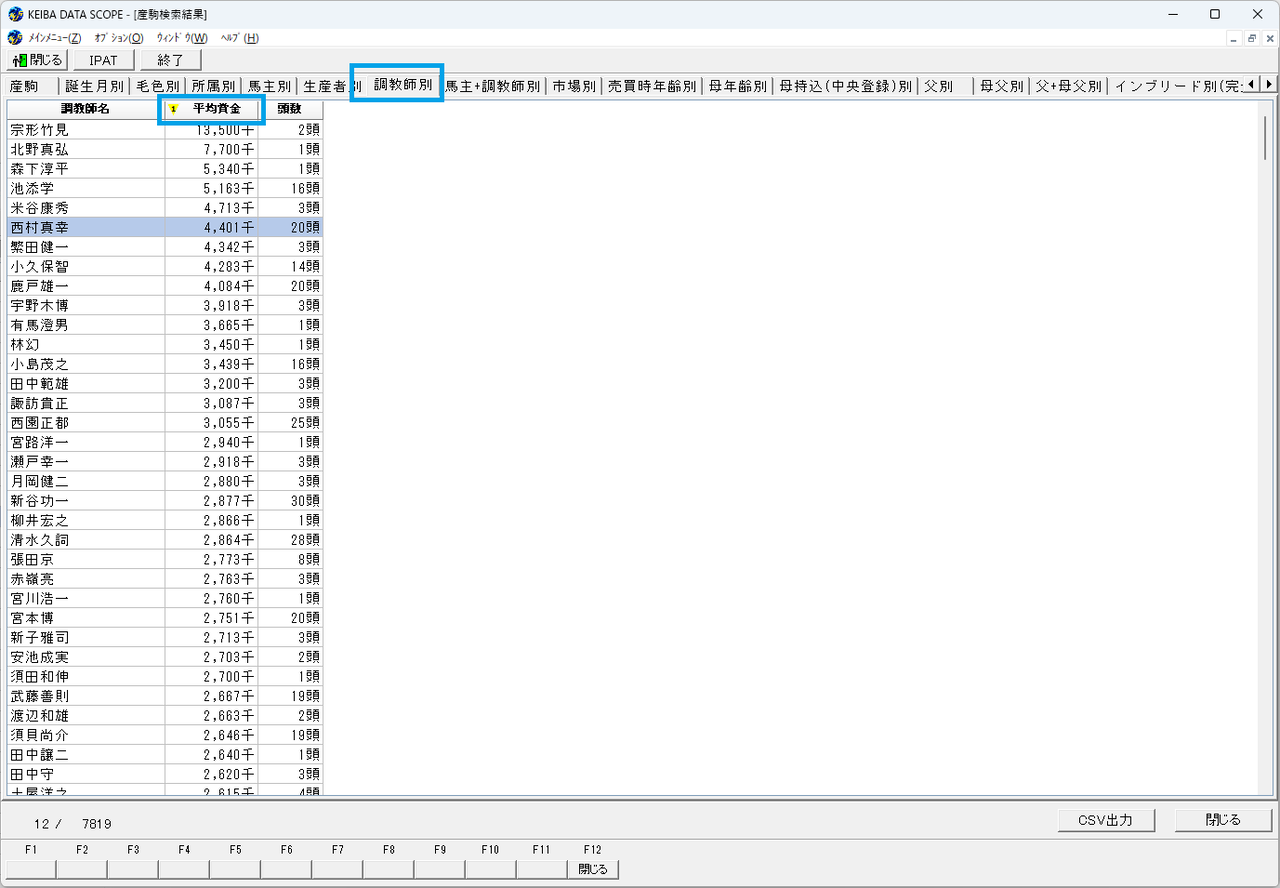Screen dimensions: 1280x888
Task: Open the 馬主+調教師別 tab
Action: point(493,86)
